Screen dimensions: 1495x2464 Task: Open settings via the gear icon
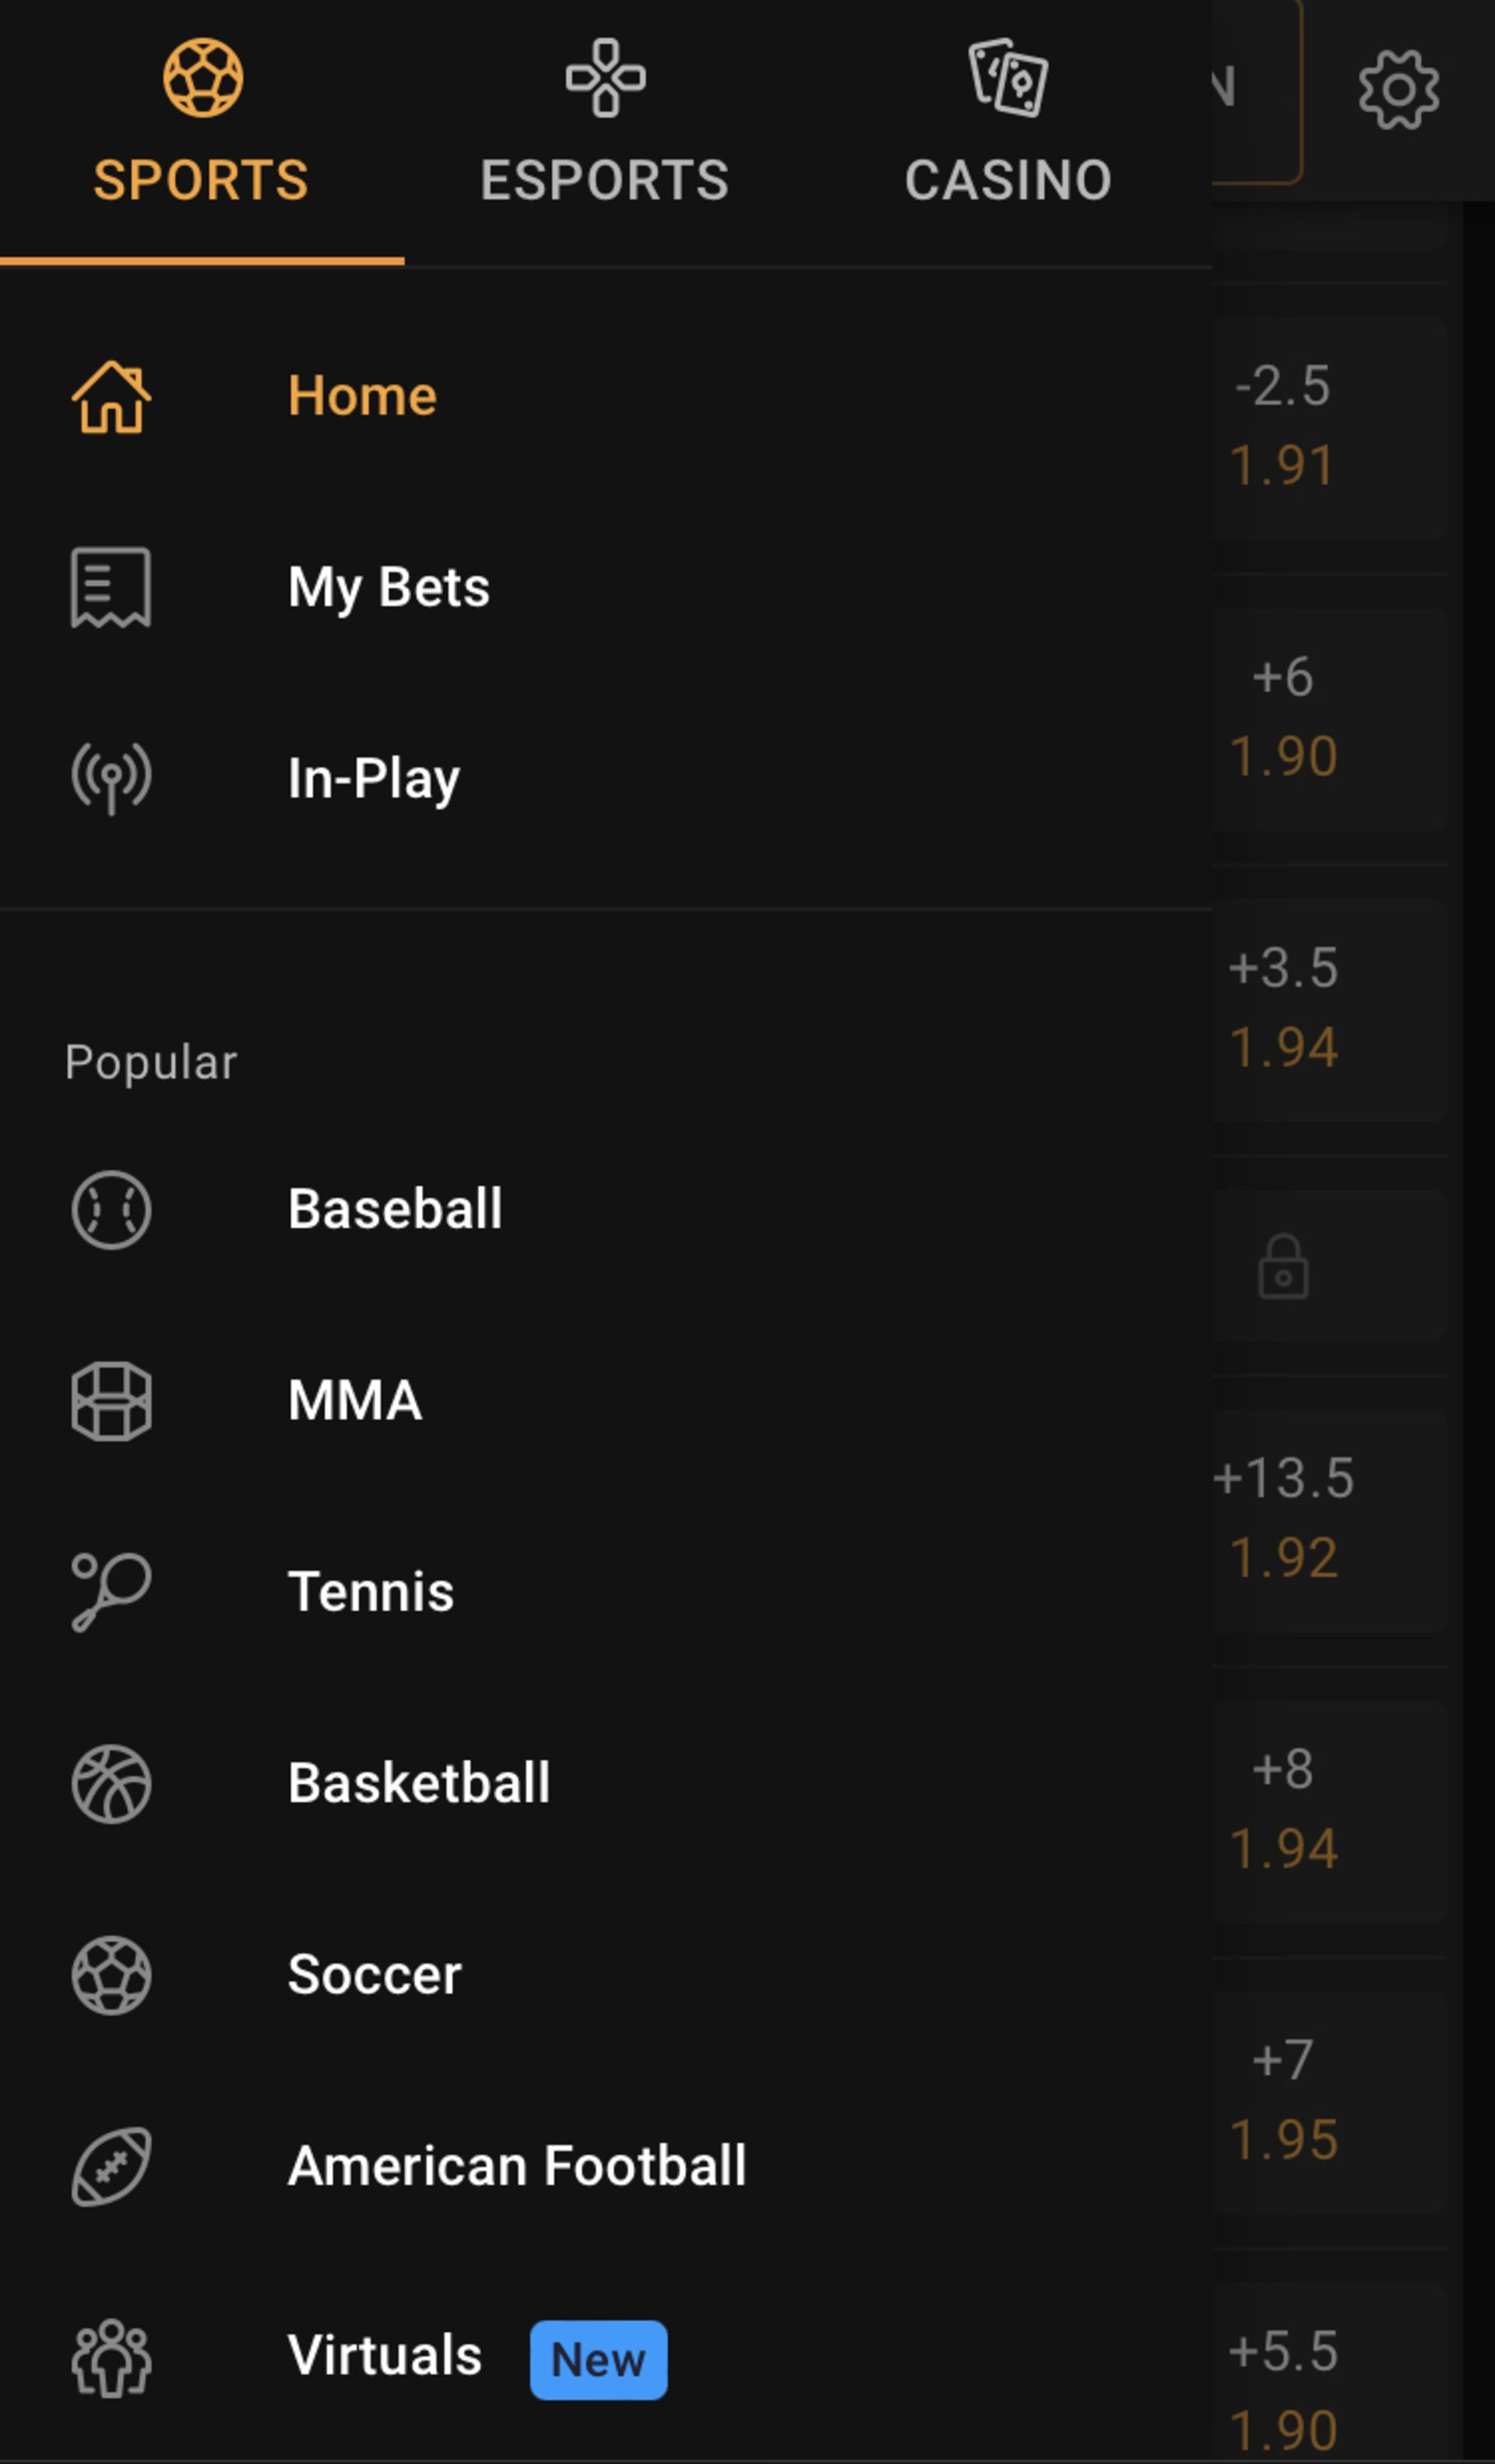[1398, 90]
